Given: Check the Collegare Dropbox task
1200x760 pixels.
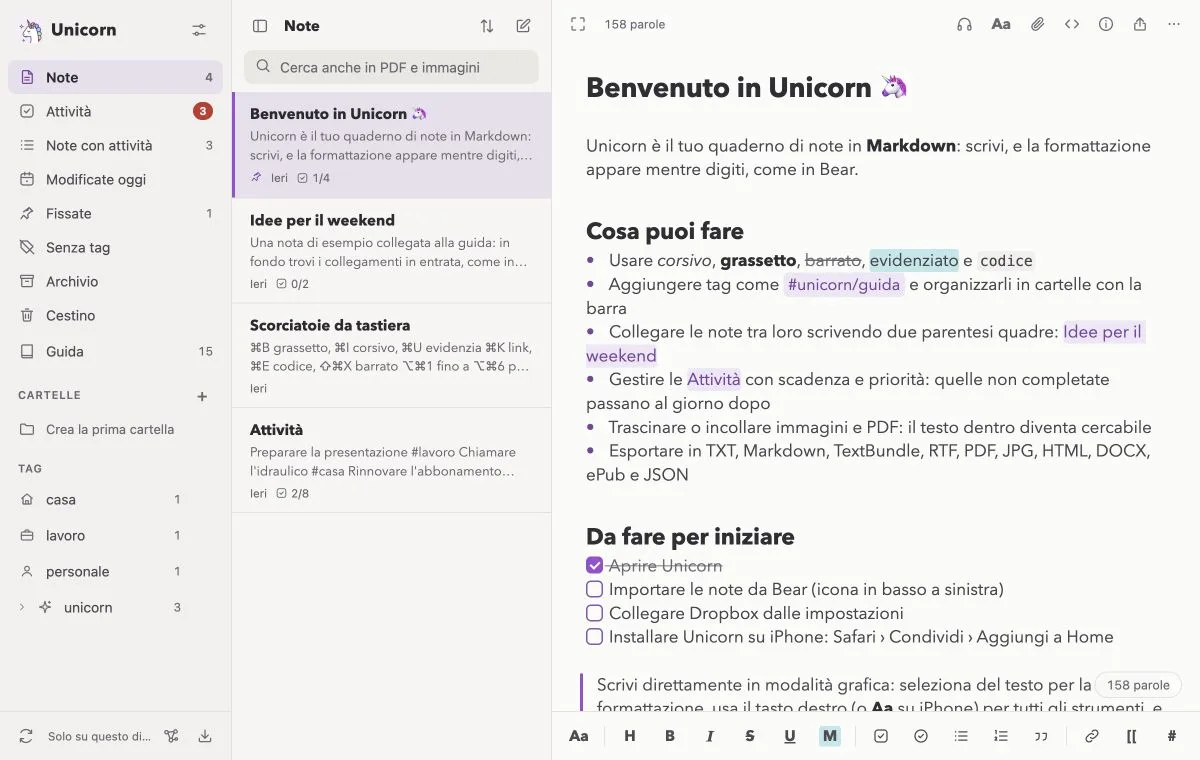Looking at the screenshot, I should tap(595, 613).
